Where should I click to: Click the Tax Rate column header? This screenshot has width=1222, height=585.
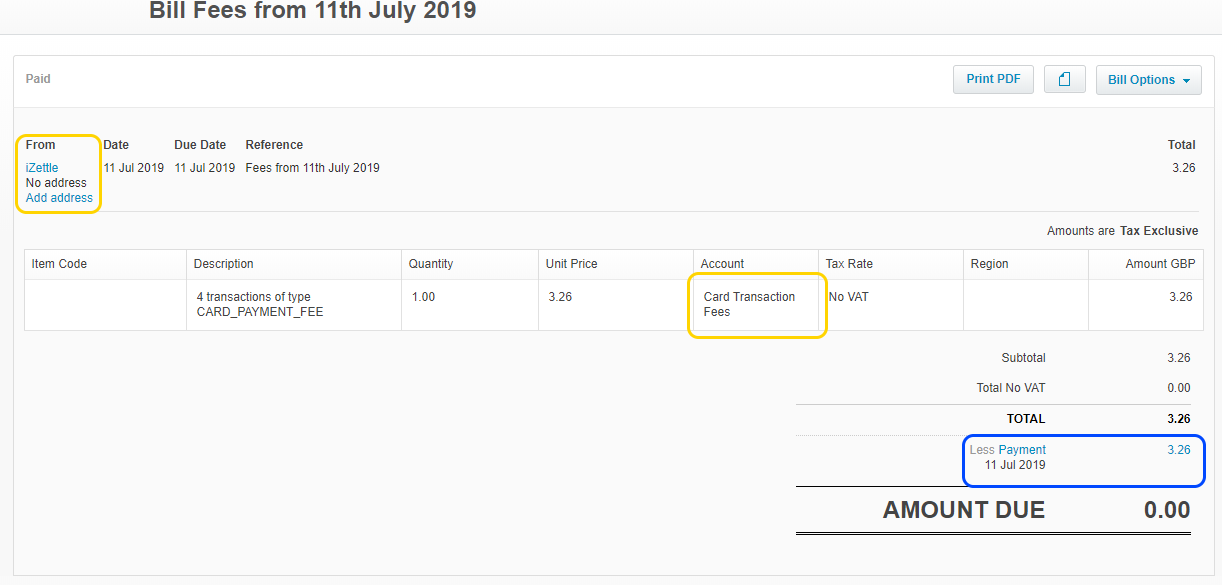click(849, 264)
